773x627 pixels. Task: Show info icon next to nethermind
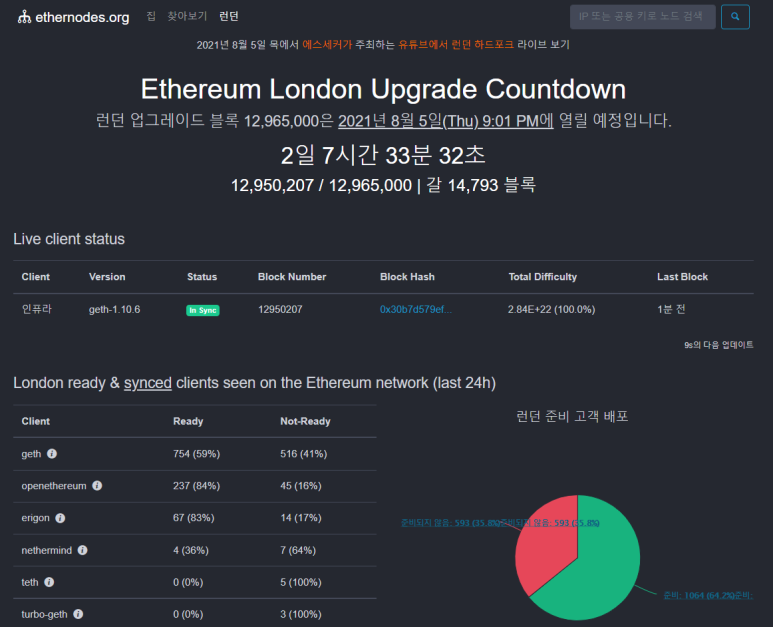point(82,550)
